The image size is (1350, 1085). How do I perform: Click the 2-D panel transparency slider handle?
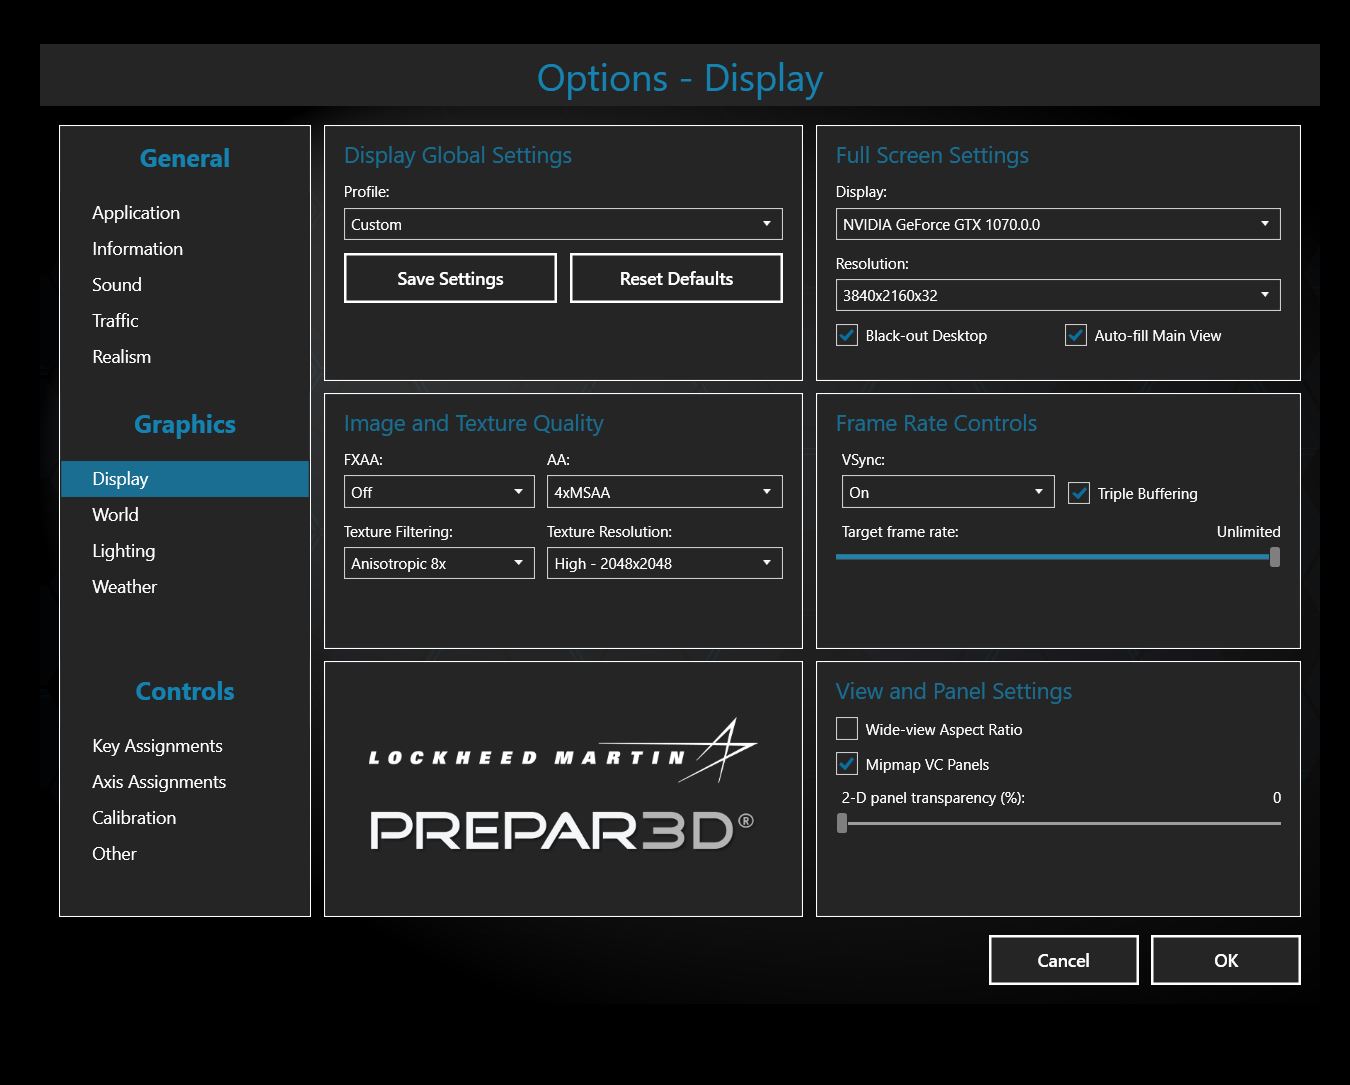tap(842, 823)
